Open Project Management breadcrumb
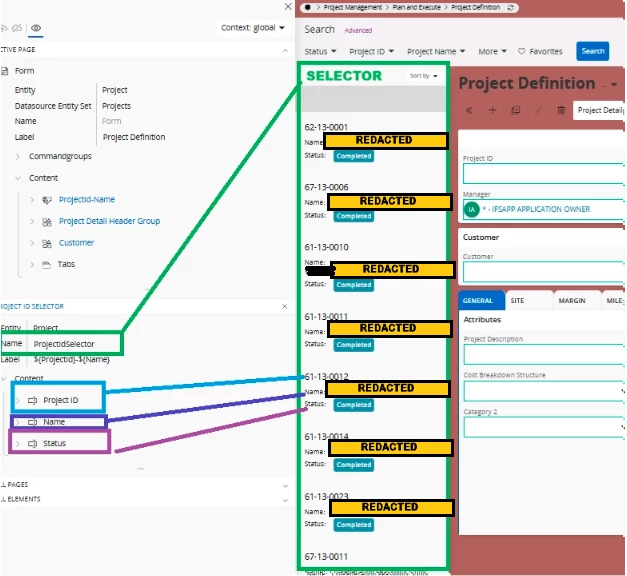627x576 pixels. pyautogui.click(x=353, y=7)
